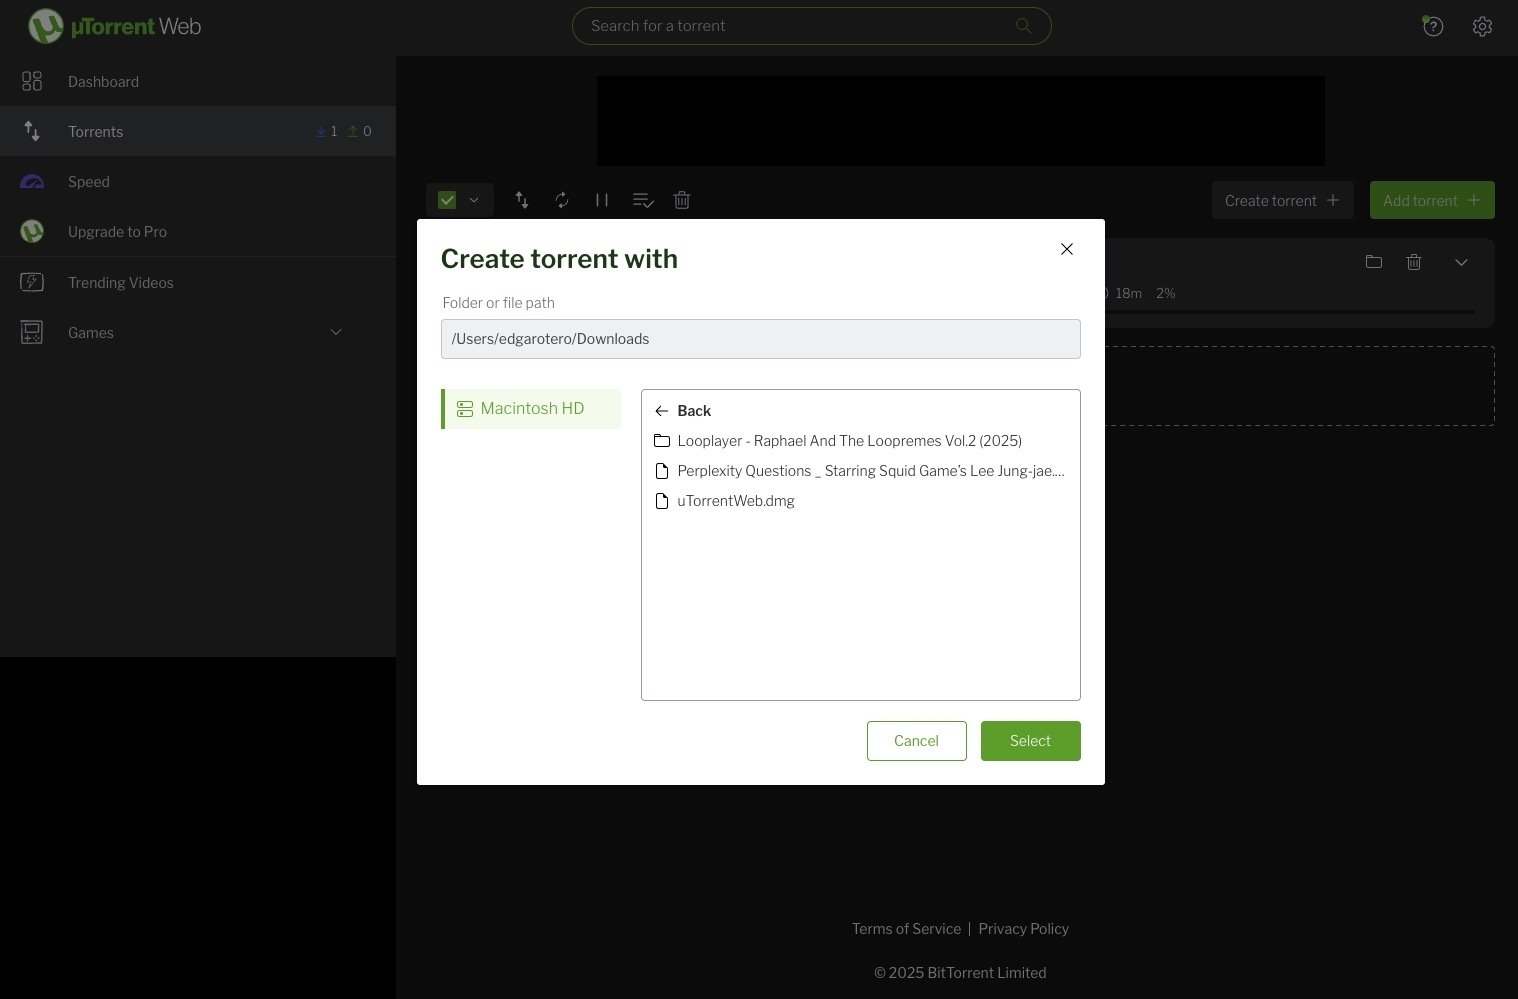Open the Terms of Service link

click(906, 929)
